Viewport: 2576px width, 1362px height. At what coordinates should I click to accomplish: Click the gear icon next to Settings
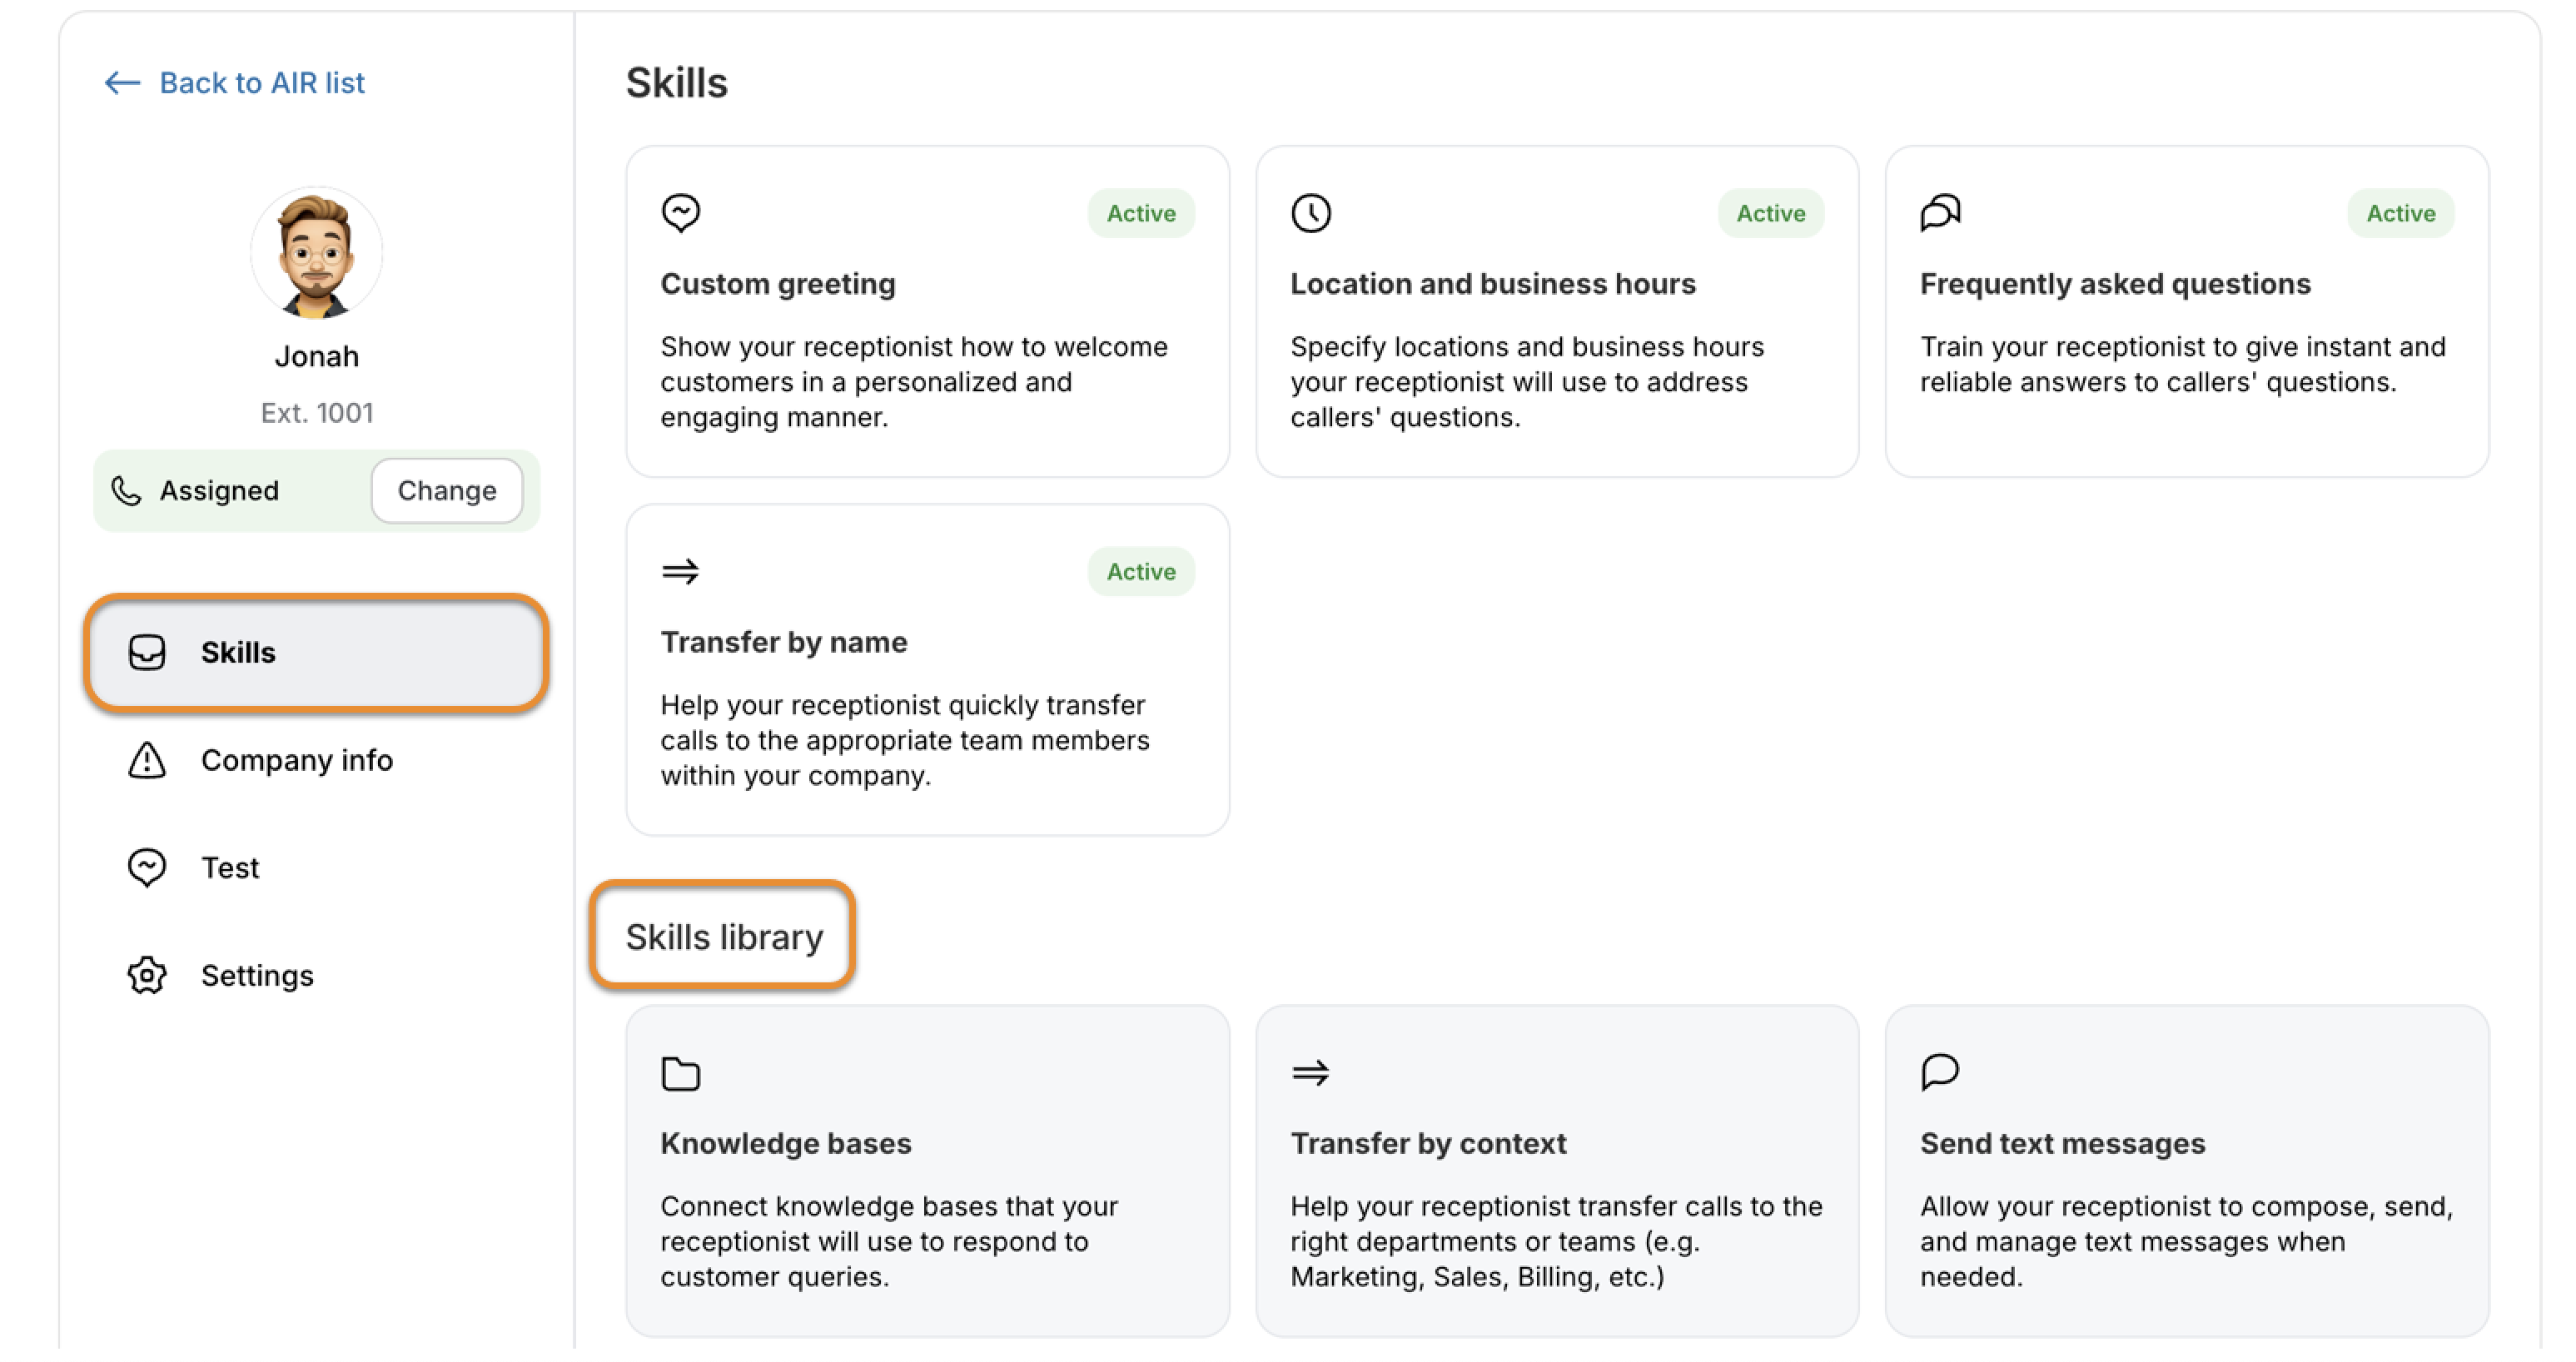147,975
